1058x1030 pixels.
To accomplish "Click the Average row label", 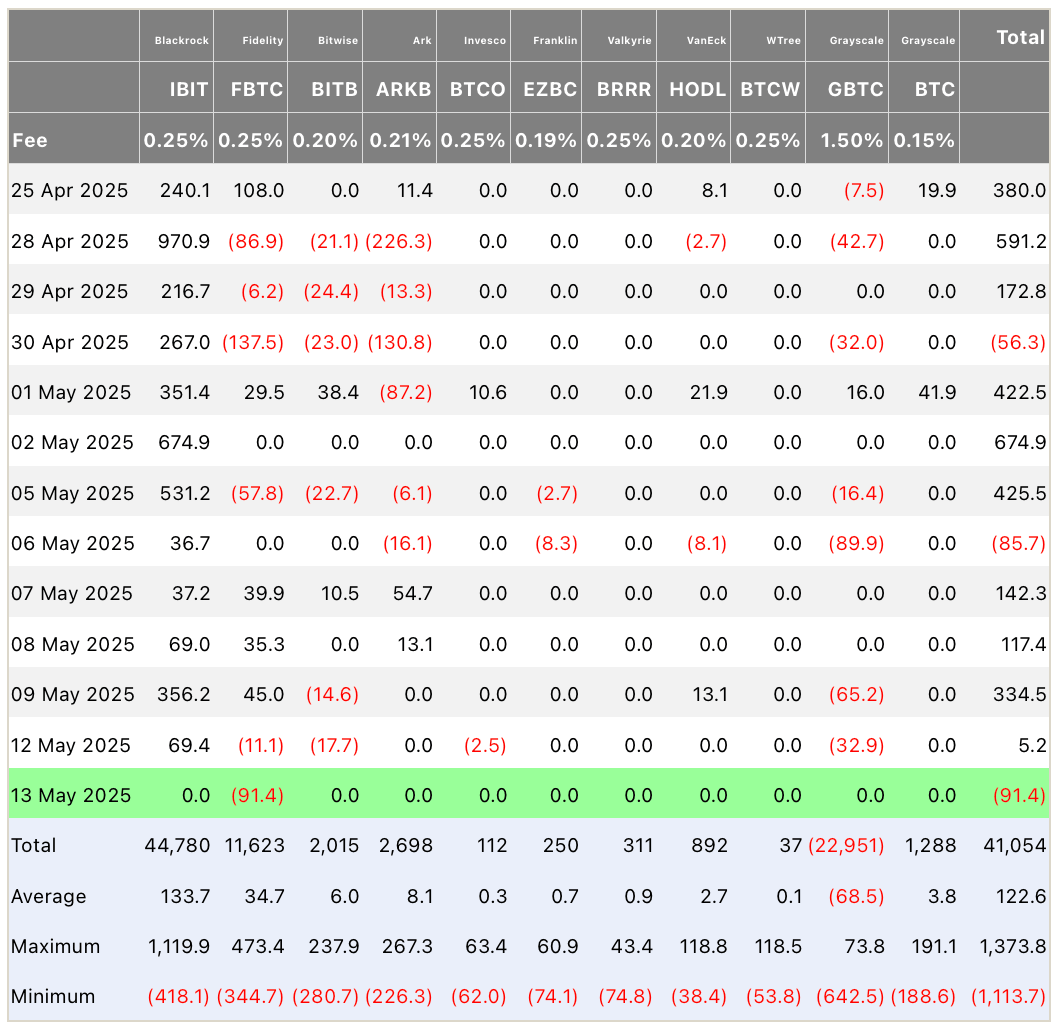I will tap(48, 896).
